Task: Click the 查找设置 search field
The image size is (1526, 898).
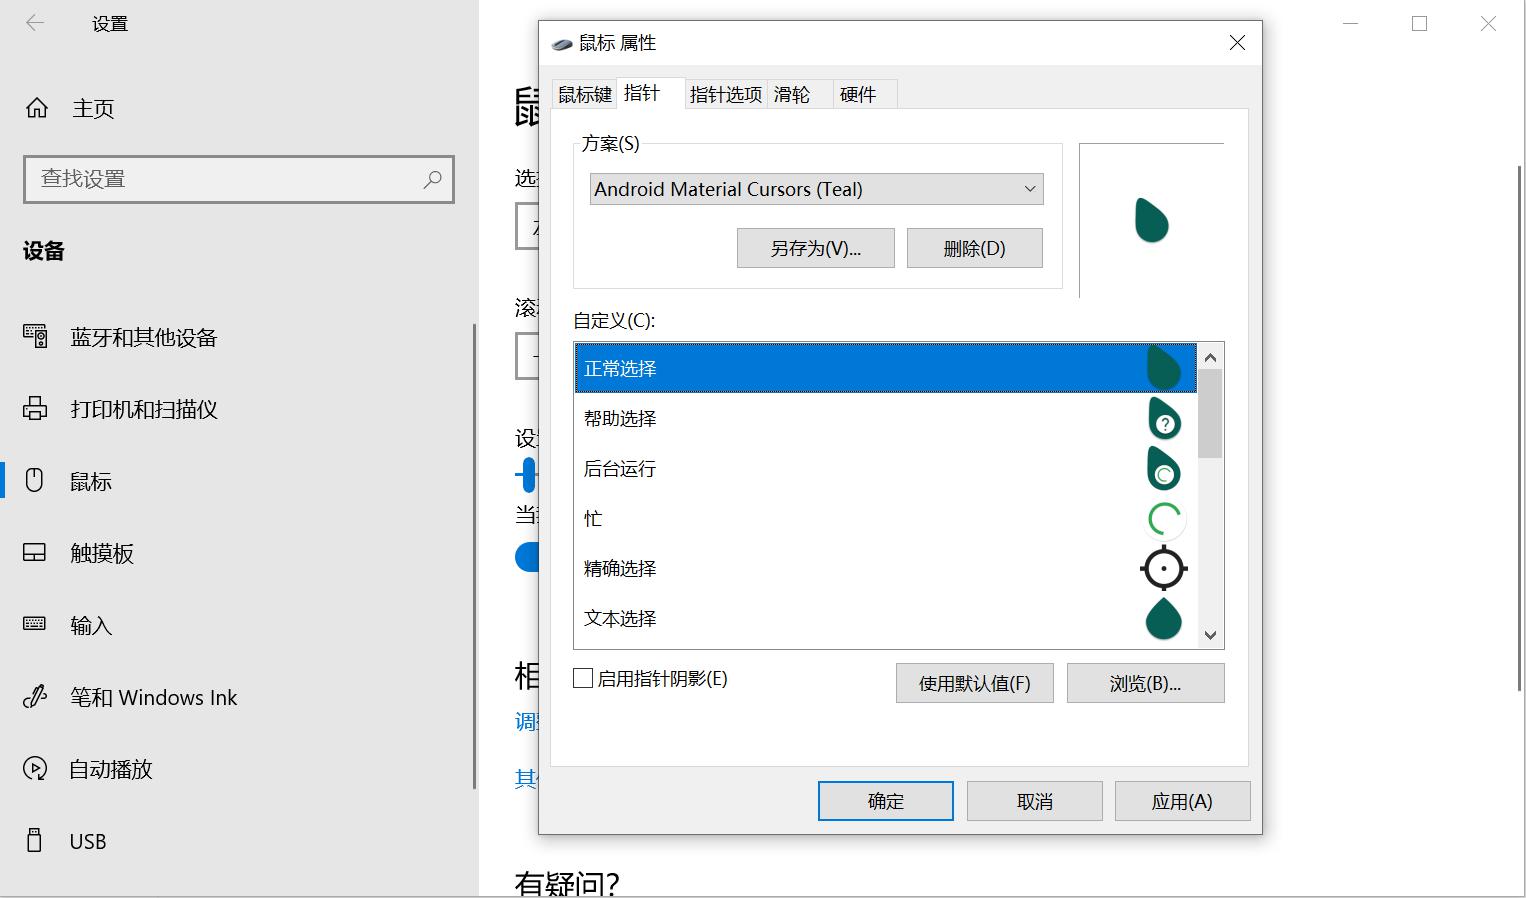Action: (225, 179)
